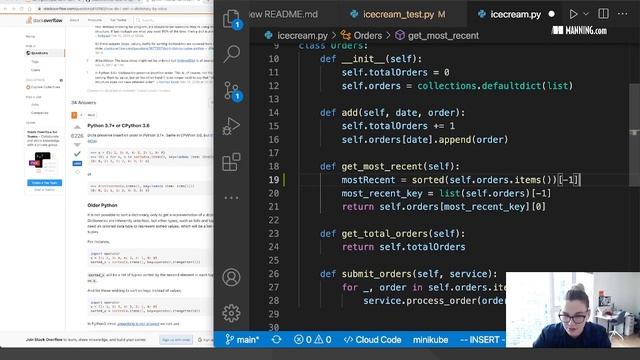Image resolution: width=640 pixels, height=360 pixels.
Task: Open the Search view in activity bar
Action: 231,53
